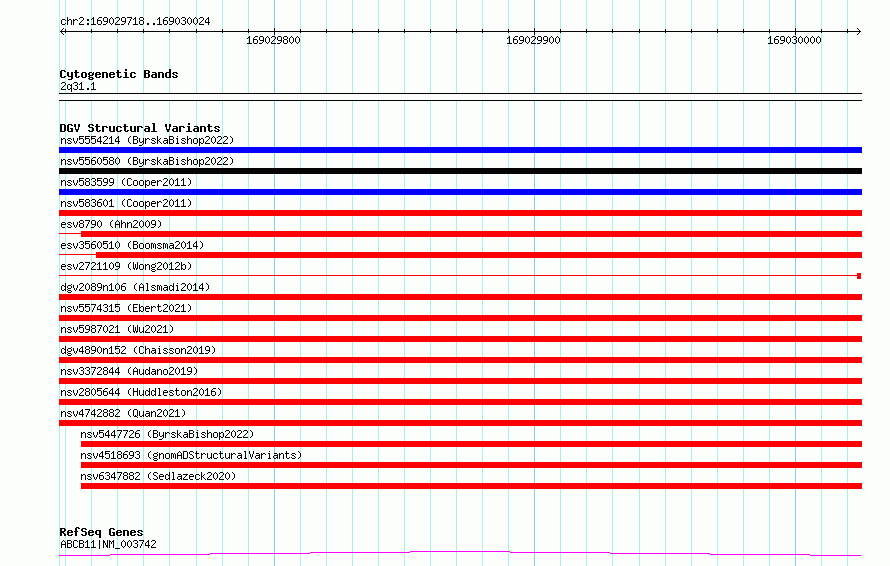890x566 pixels.
Task: Select the black bar of nsv5560580
Action: tap(460, 171)
